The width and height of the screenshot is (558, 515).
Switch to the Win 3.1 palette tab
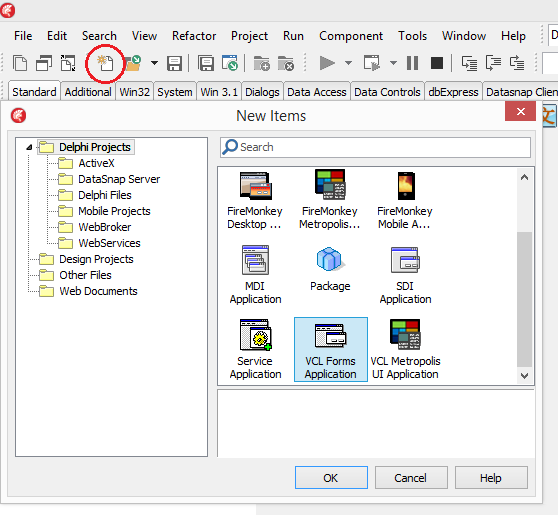[219, 91]
